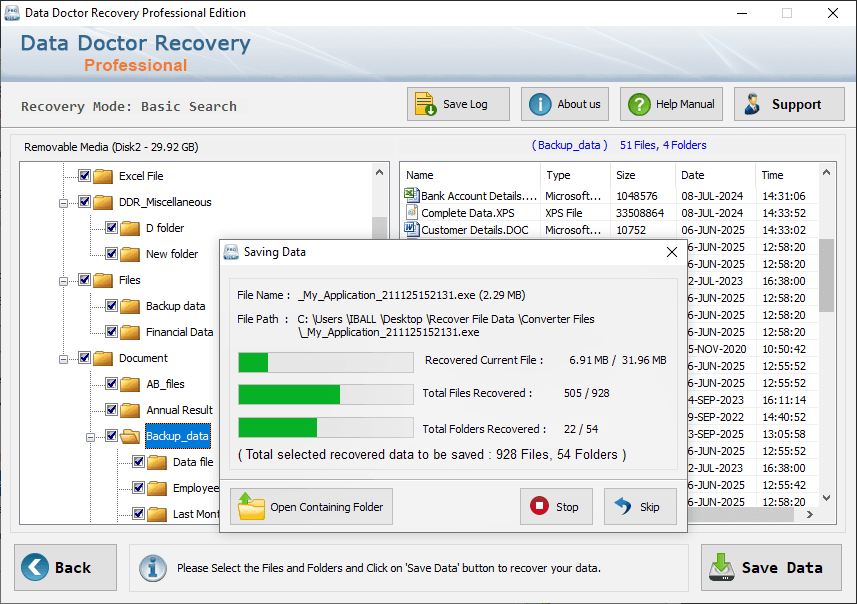Click the Backup data folder icon
857x604 pixels.
(x=130, y=306)
